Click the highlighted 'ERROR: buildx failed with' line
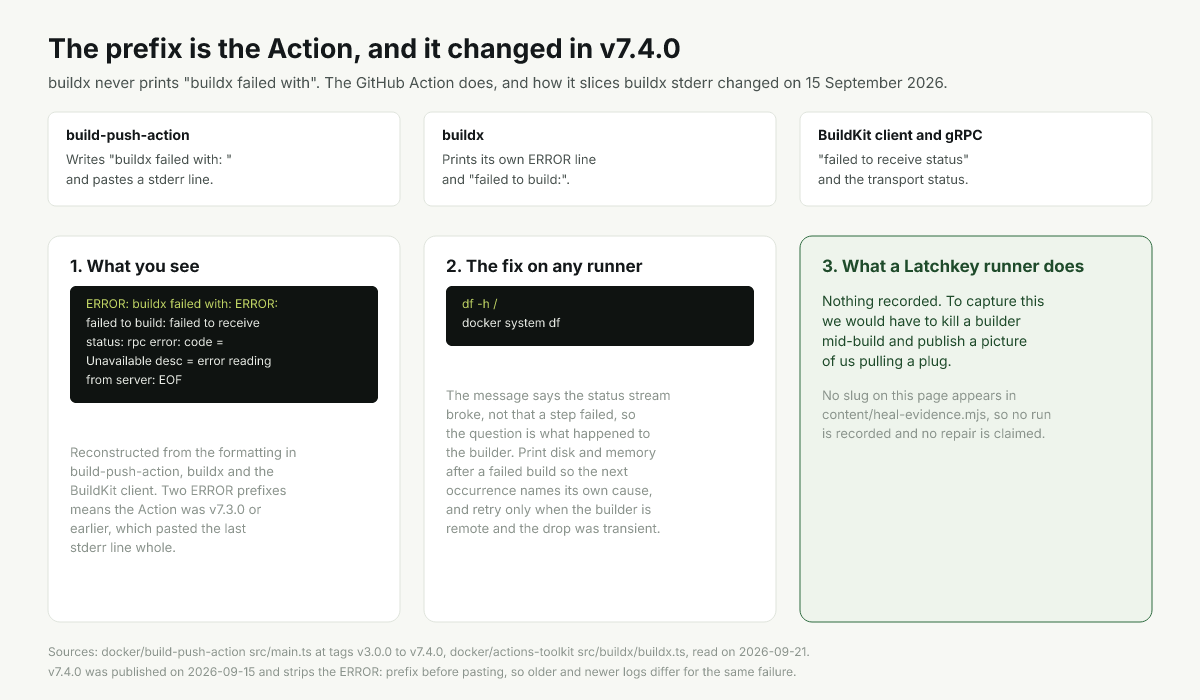Viewport: 1200px width, 700px height. point(181,304)
